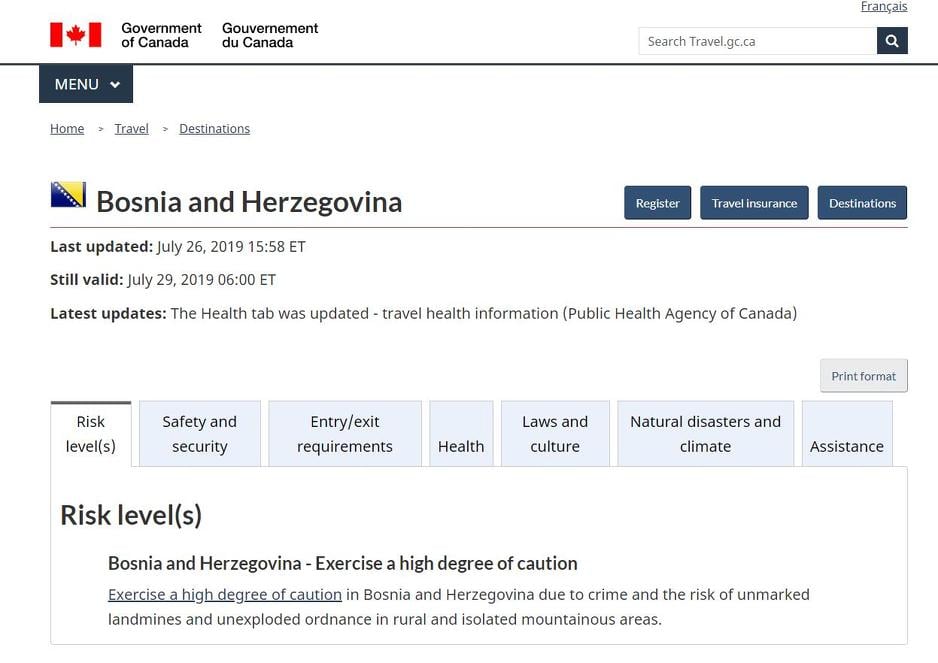
Task: Open the Travel insurance button
Action: pos(754,203)
